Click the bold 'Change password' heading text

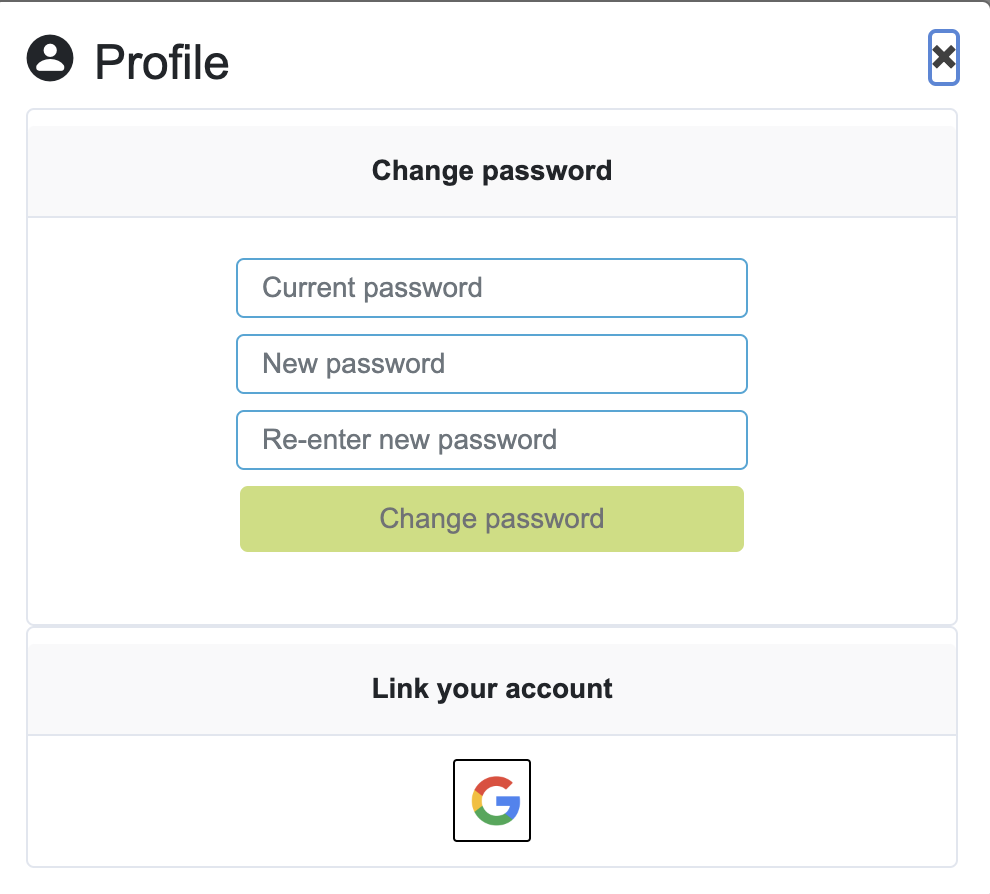(x=492, y=171)
